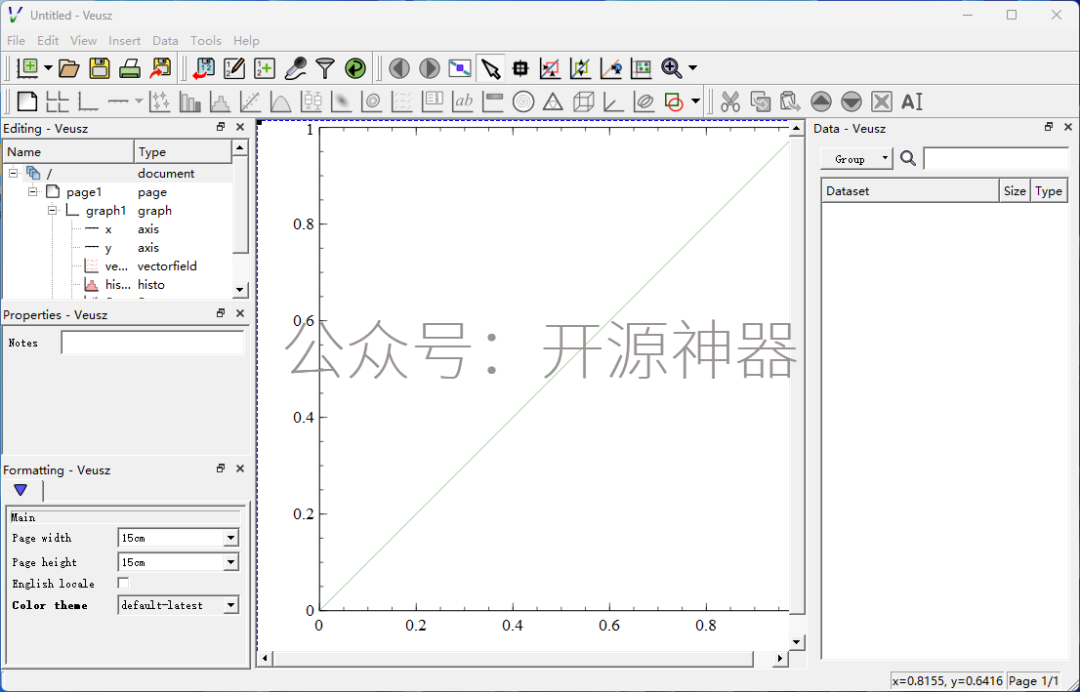Open the Insert menu
The width and height of the screenshot is (1080, 692).
[125, 41]
